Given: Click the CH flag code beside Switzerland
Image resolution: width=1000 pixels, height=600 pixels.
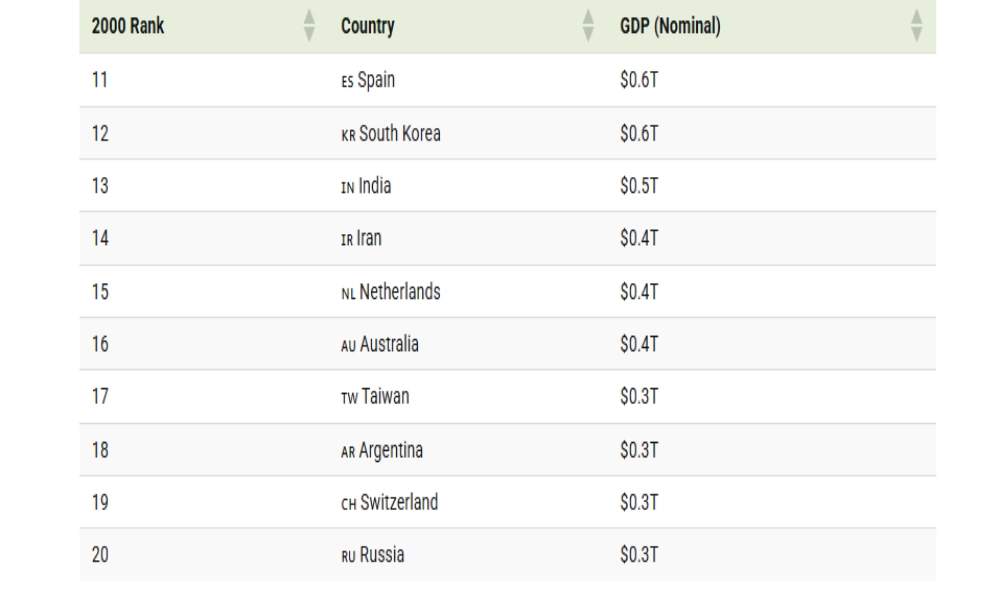Looking at the screenshot, I should [x=348, y=504].
